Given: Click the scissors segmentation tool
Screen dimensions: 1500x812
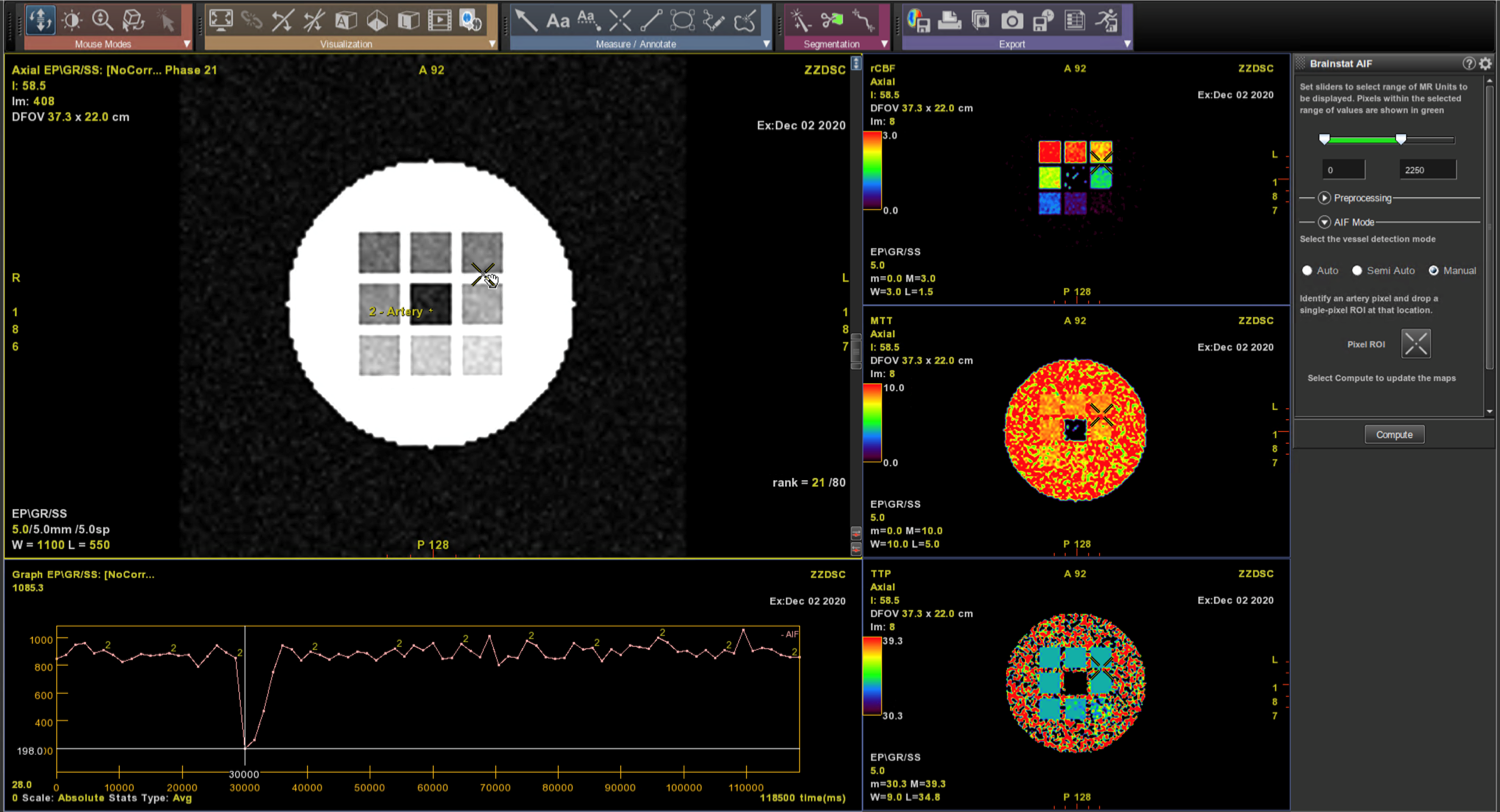Looking at the screenshot, I should [x=830, y=19].
